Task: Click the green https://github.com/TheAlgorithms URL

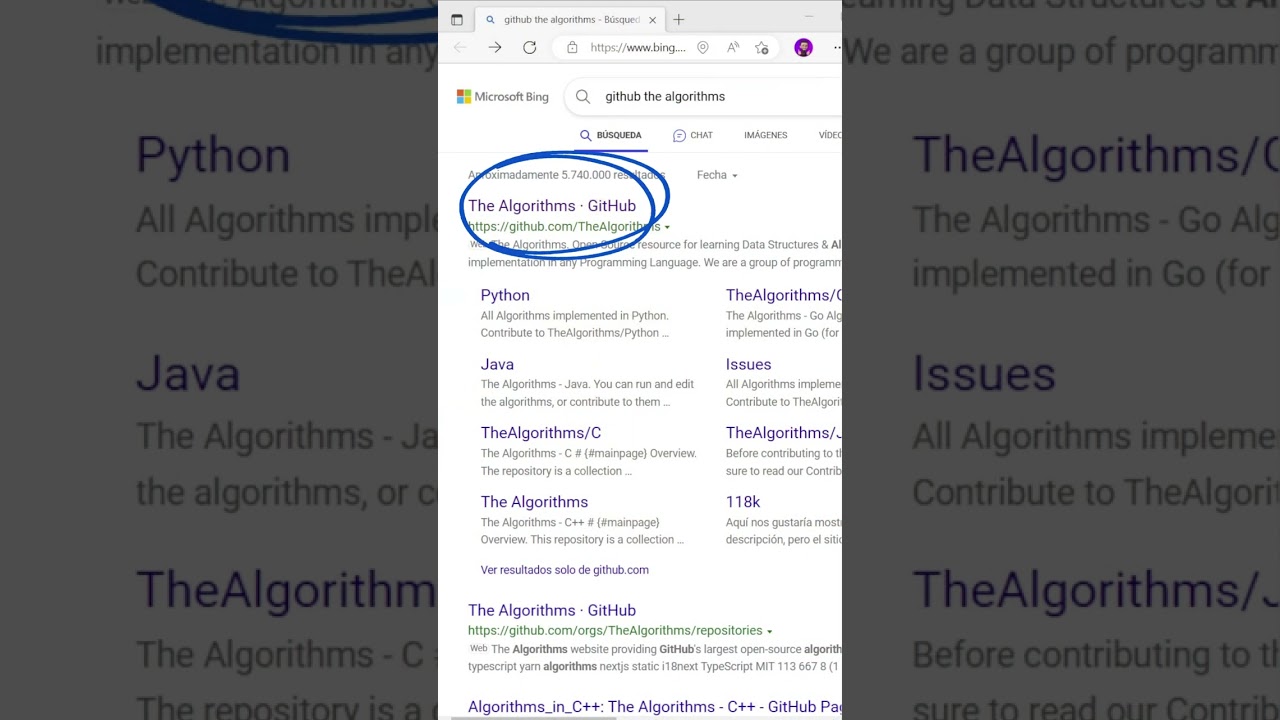Action: 564,227
